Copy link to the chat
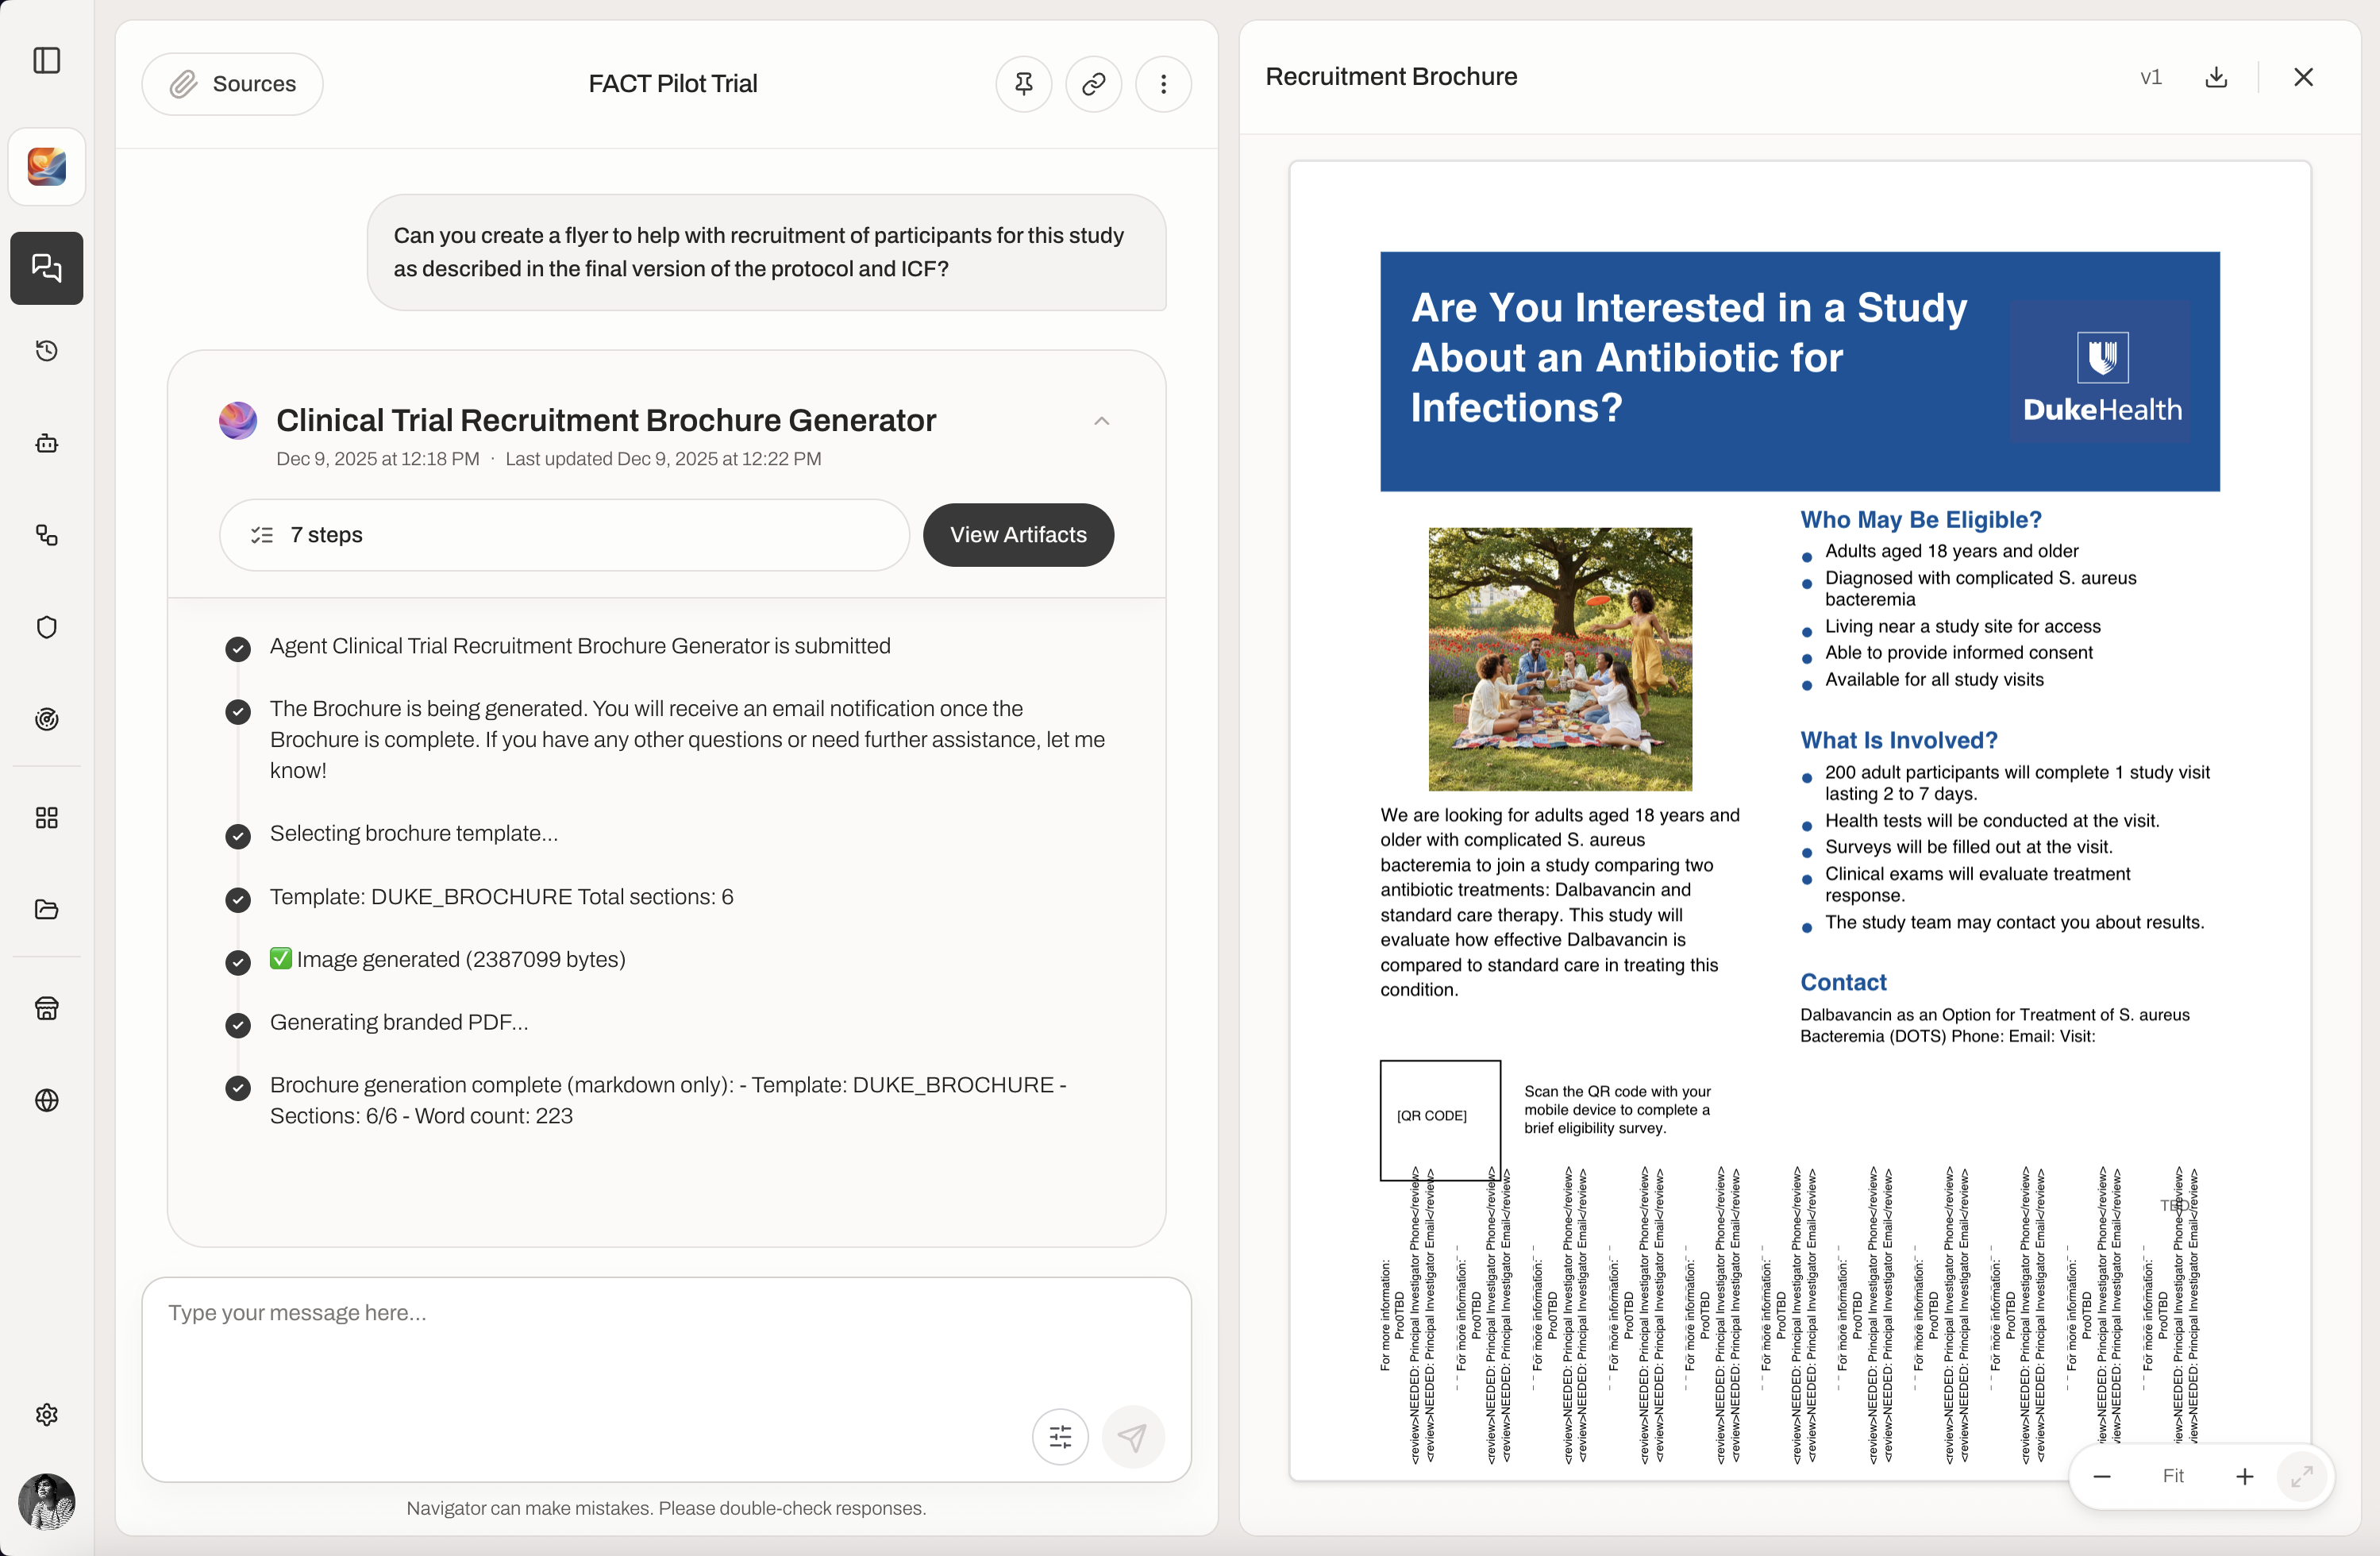The height and width of the screenshot is (1556, 2380). click(x=1093, y=84)
